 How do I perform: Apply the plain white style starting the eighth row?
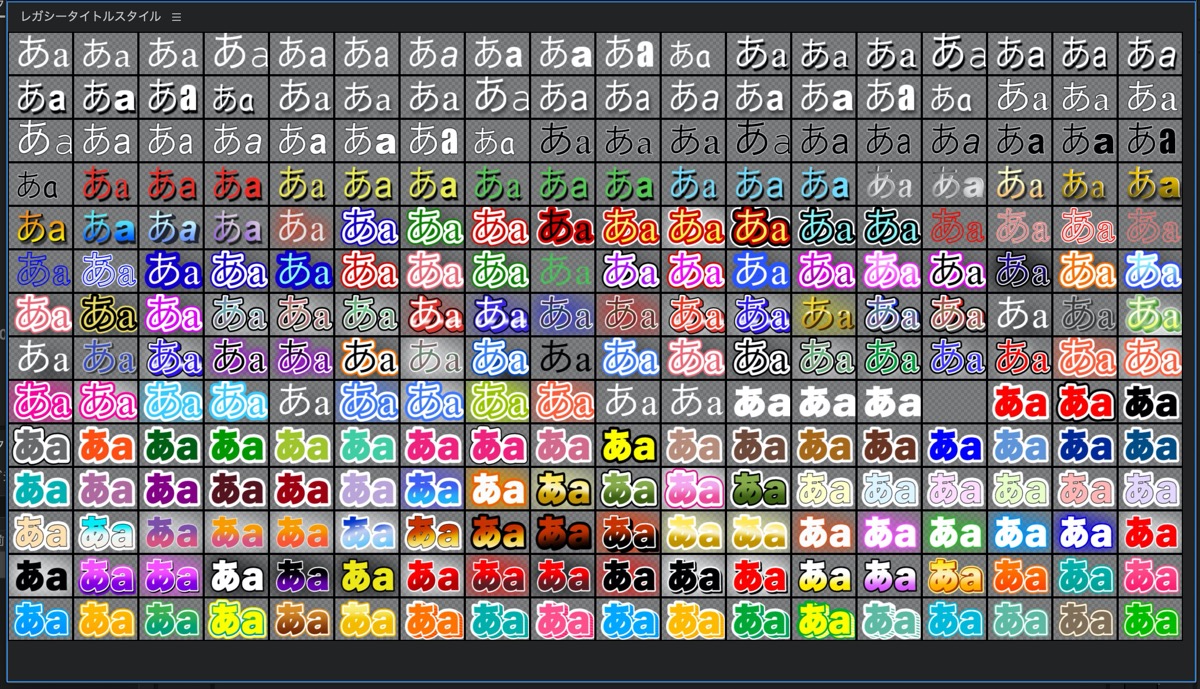click(x=41, y=356)
